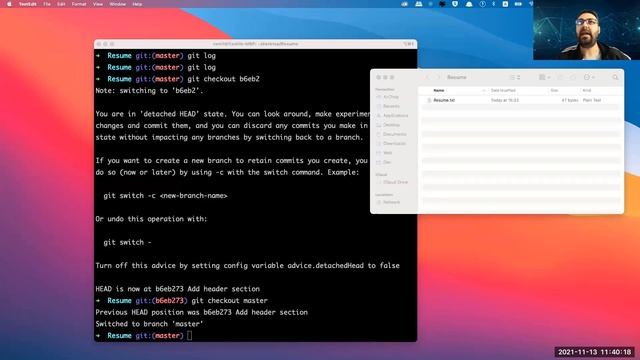Click Finder's Share toolbar icon
This screenshot has height=360, width=640.
(x=560, y=77)
